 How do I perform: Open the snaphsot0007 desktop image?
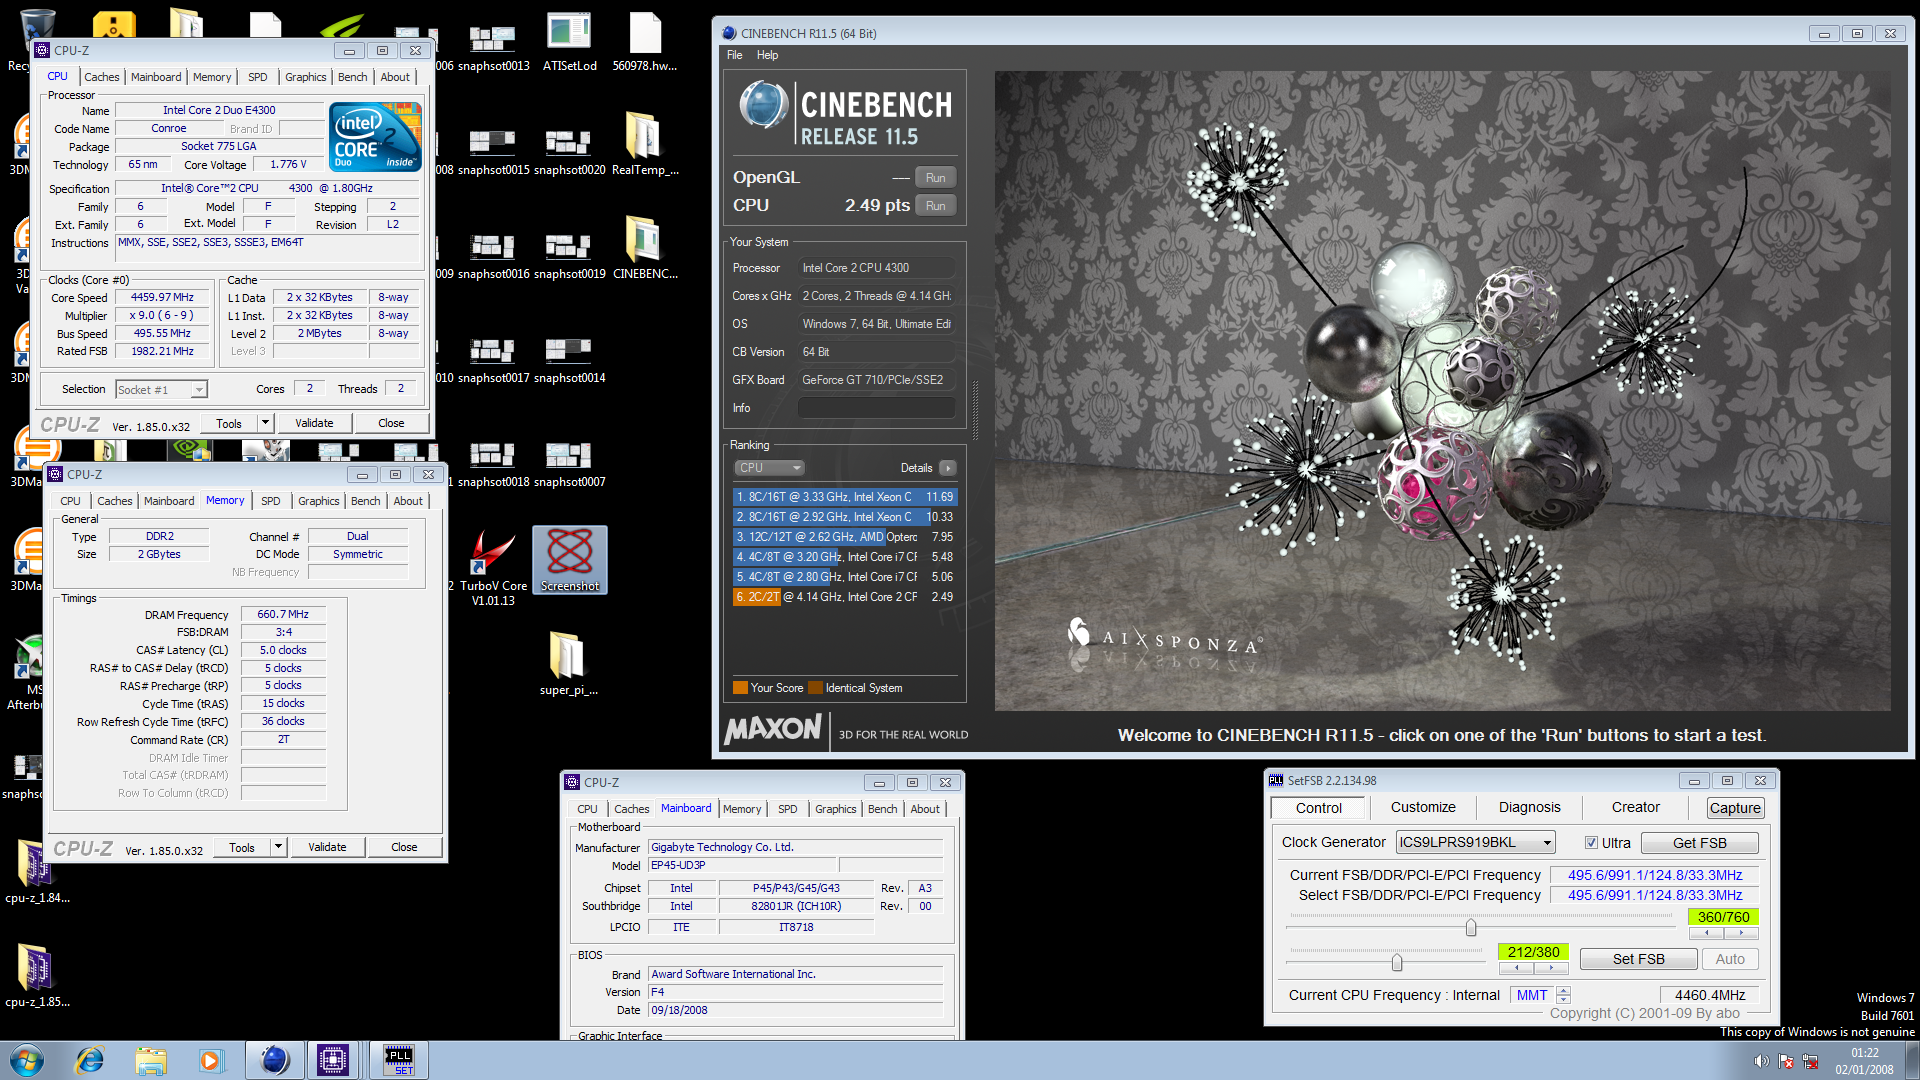click(x=569, y=462)
